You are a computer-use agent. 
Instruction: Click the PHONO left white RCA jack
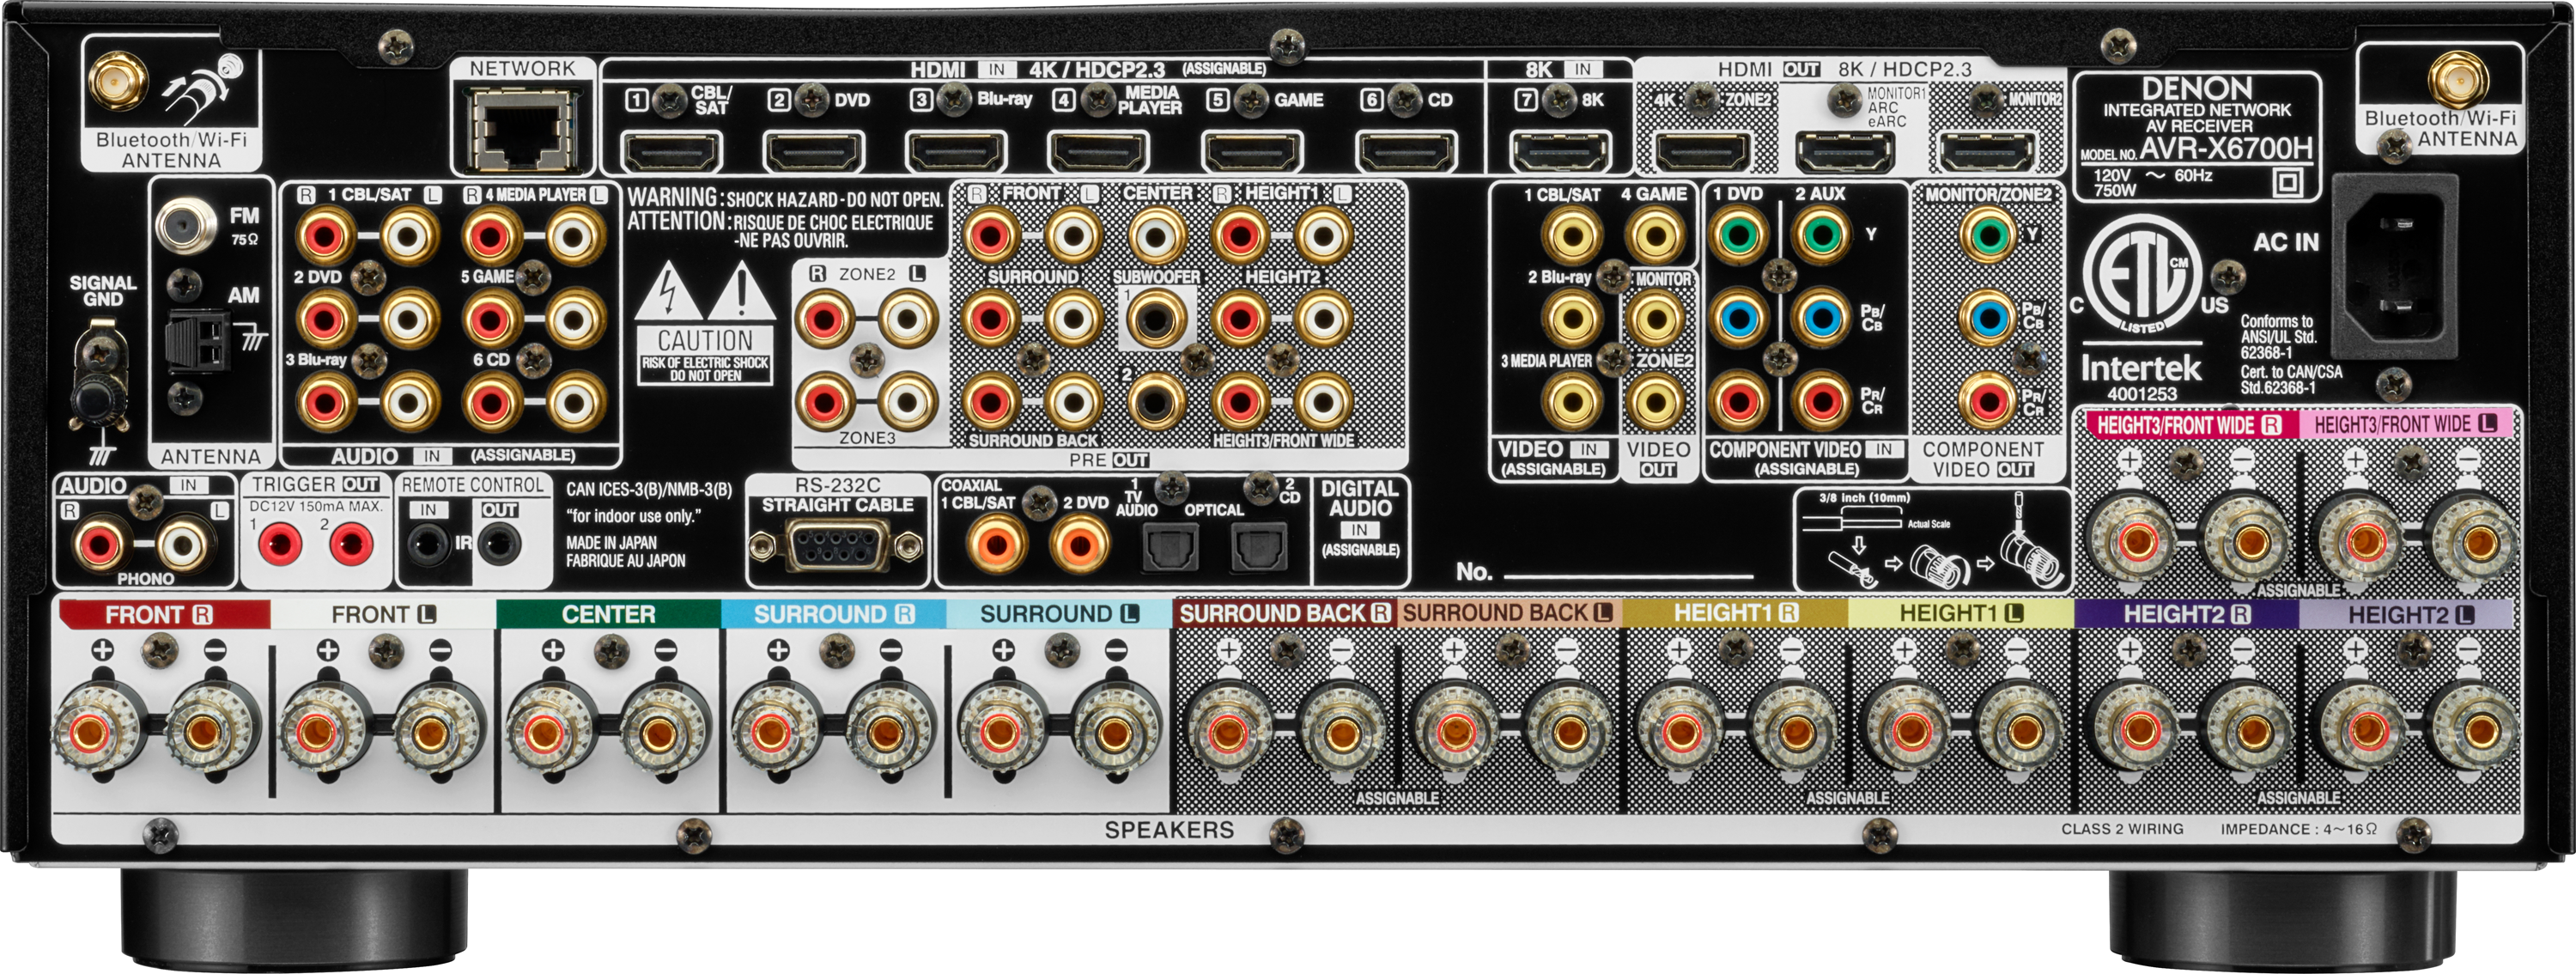184,546
